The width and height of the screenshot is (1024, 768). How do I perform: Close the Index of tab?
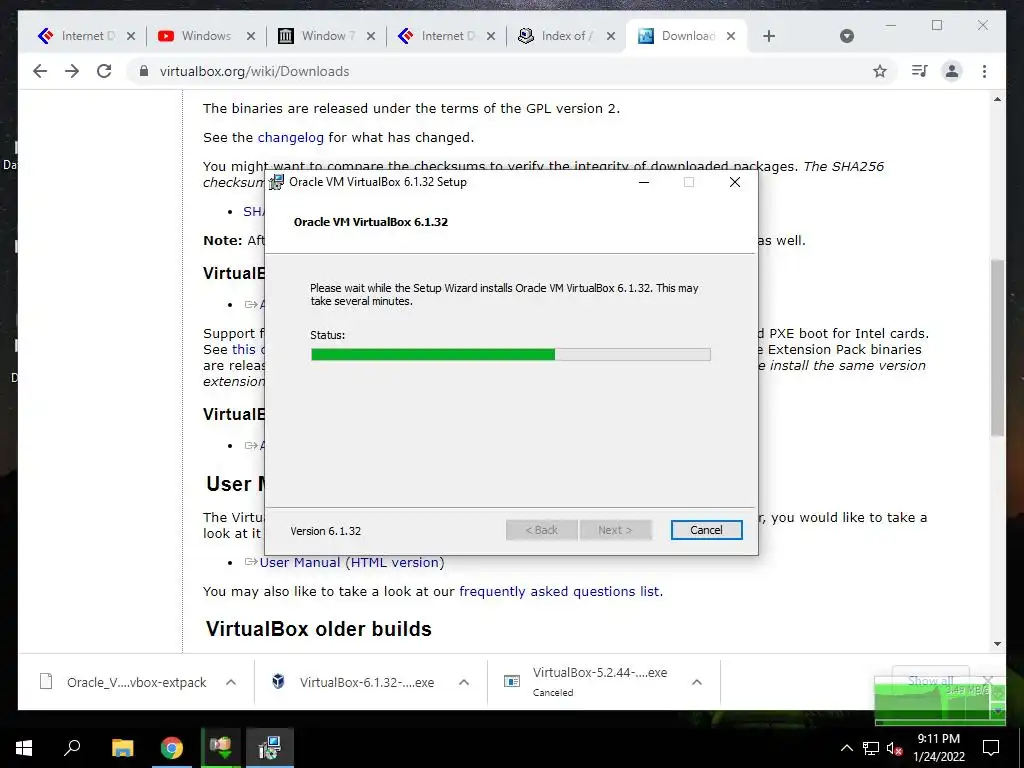click(x=611, y=36)
